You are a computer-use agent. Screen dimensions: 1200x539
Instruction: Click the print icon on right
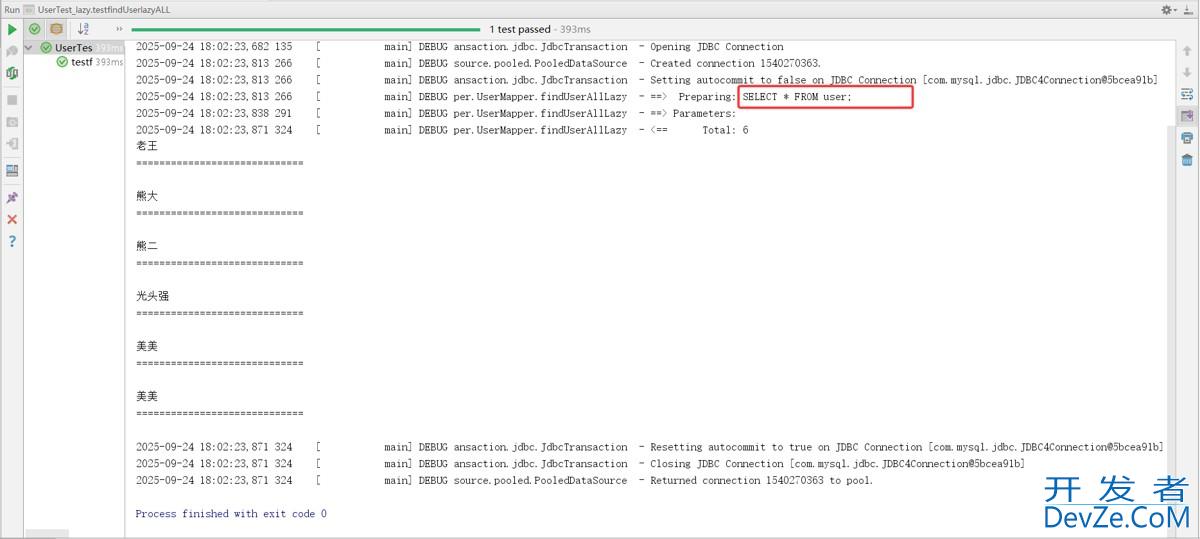(1187, 138)
